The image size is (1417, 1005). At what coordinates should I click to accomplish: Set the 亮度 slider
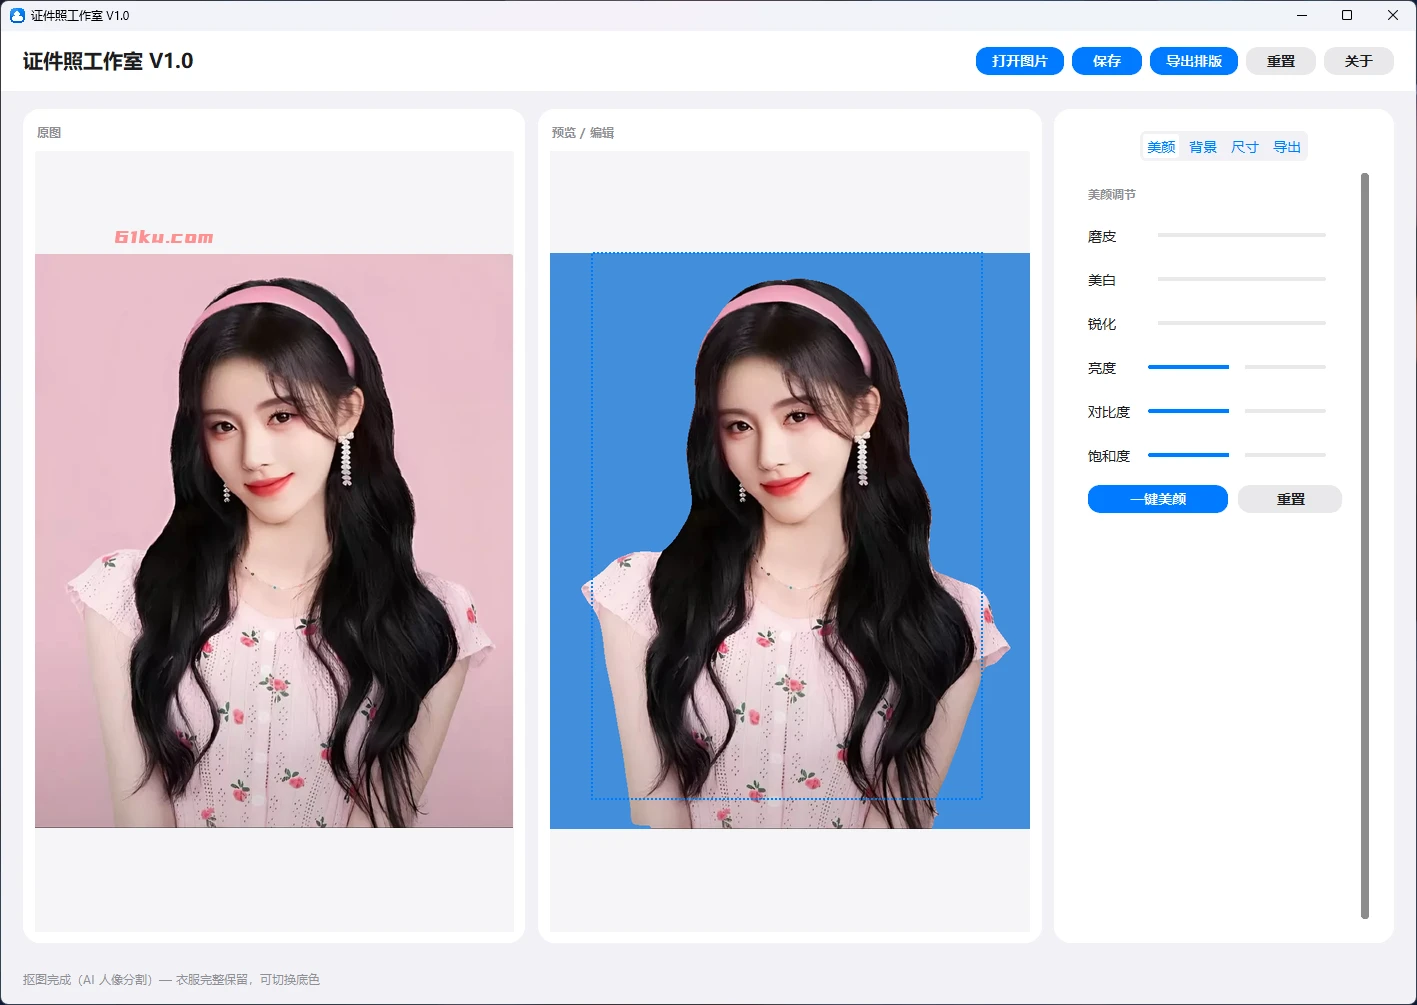coord(1237,367)
